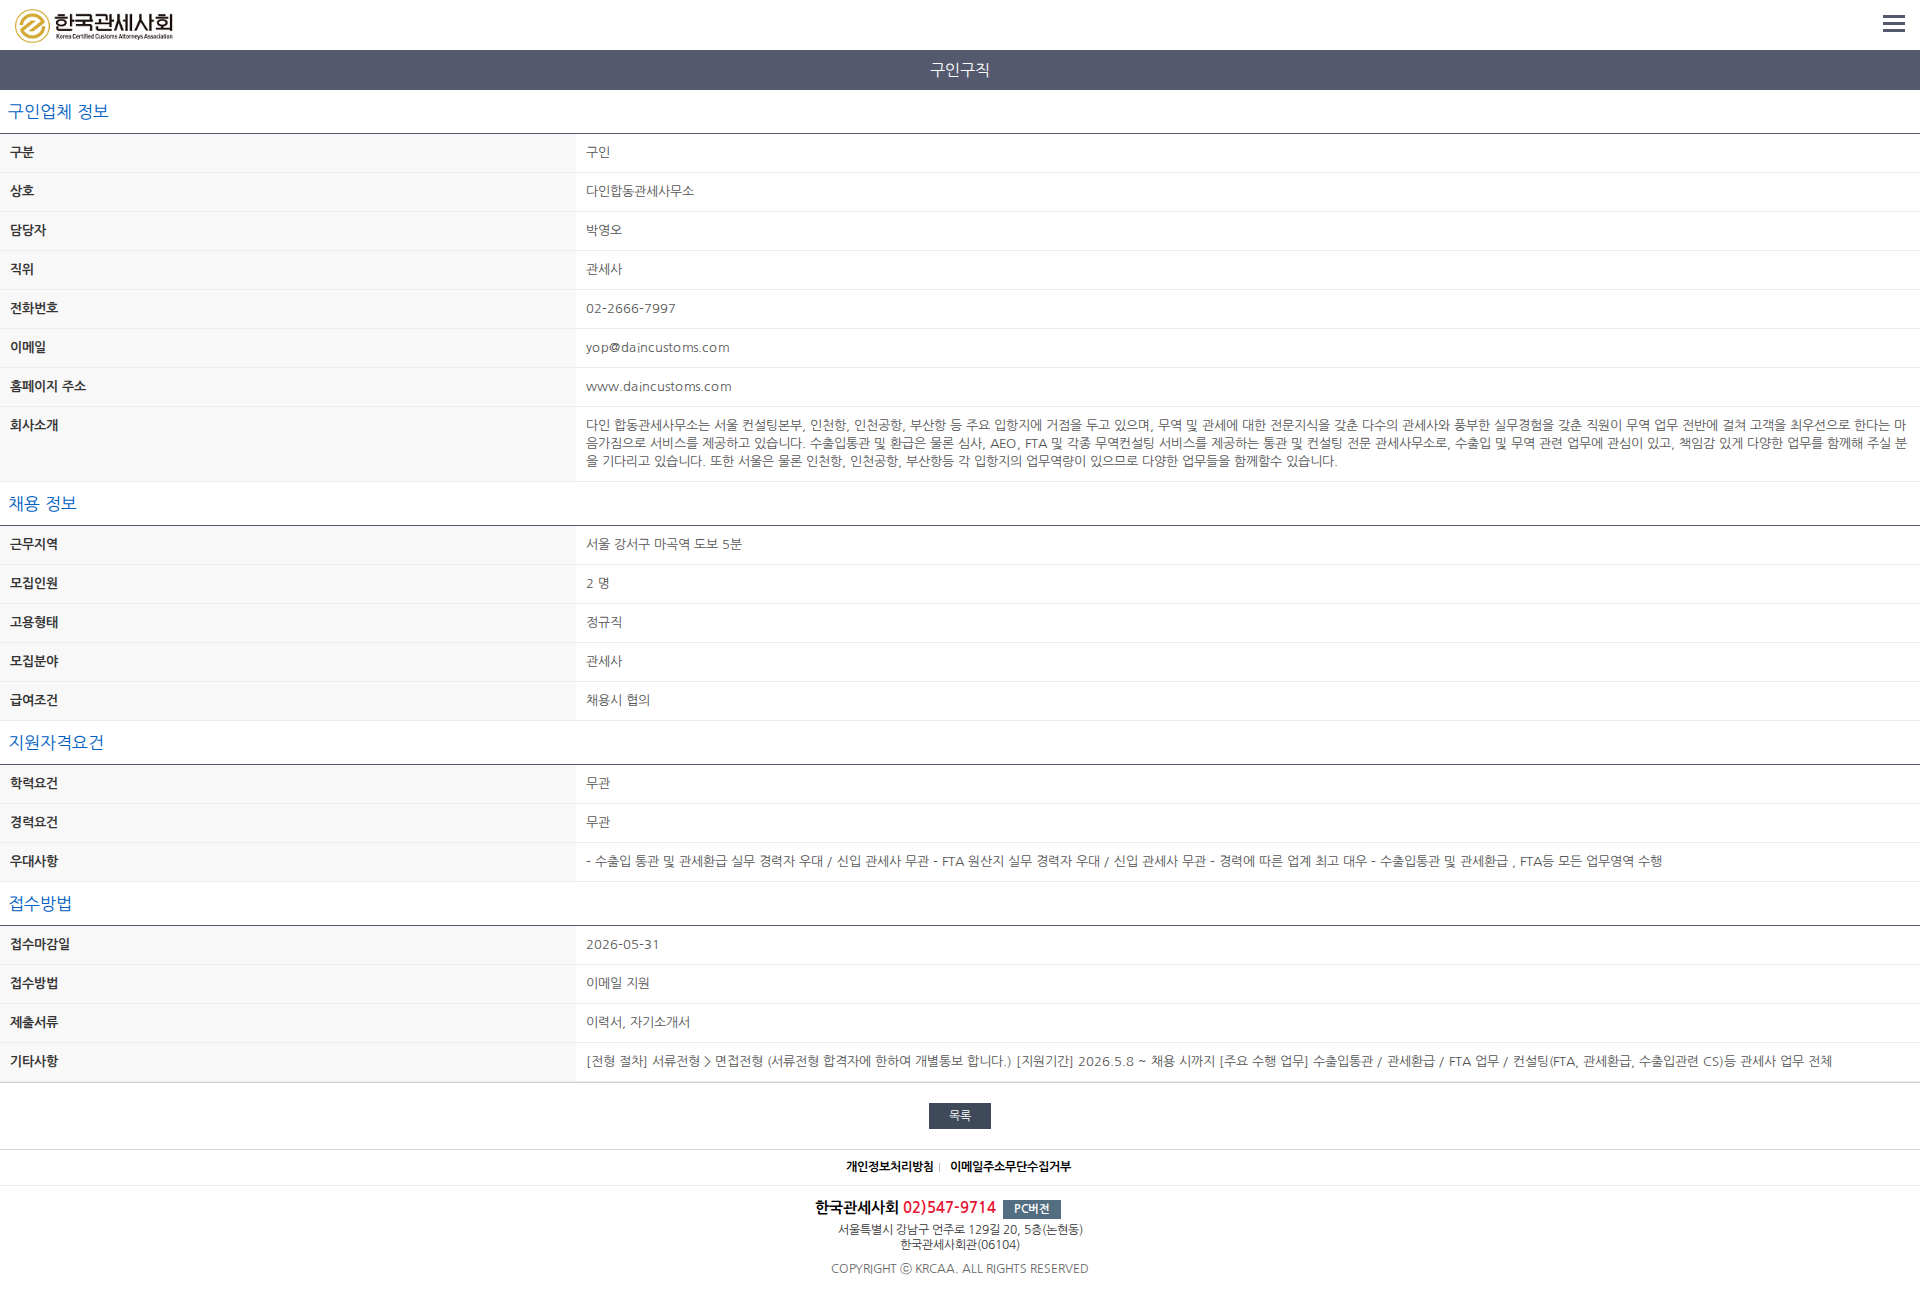Viewport: 1920px width, 1290px height.
Task: Click the 기타사항 details text
Action: coord(1208,1061)
